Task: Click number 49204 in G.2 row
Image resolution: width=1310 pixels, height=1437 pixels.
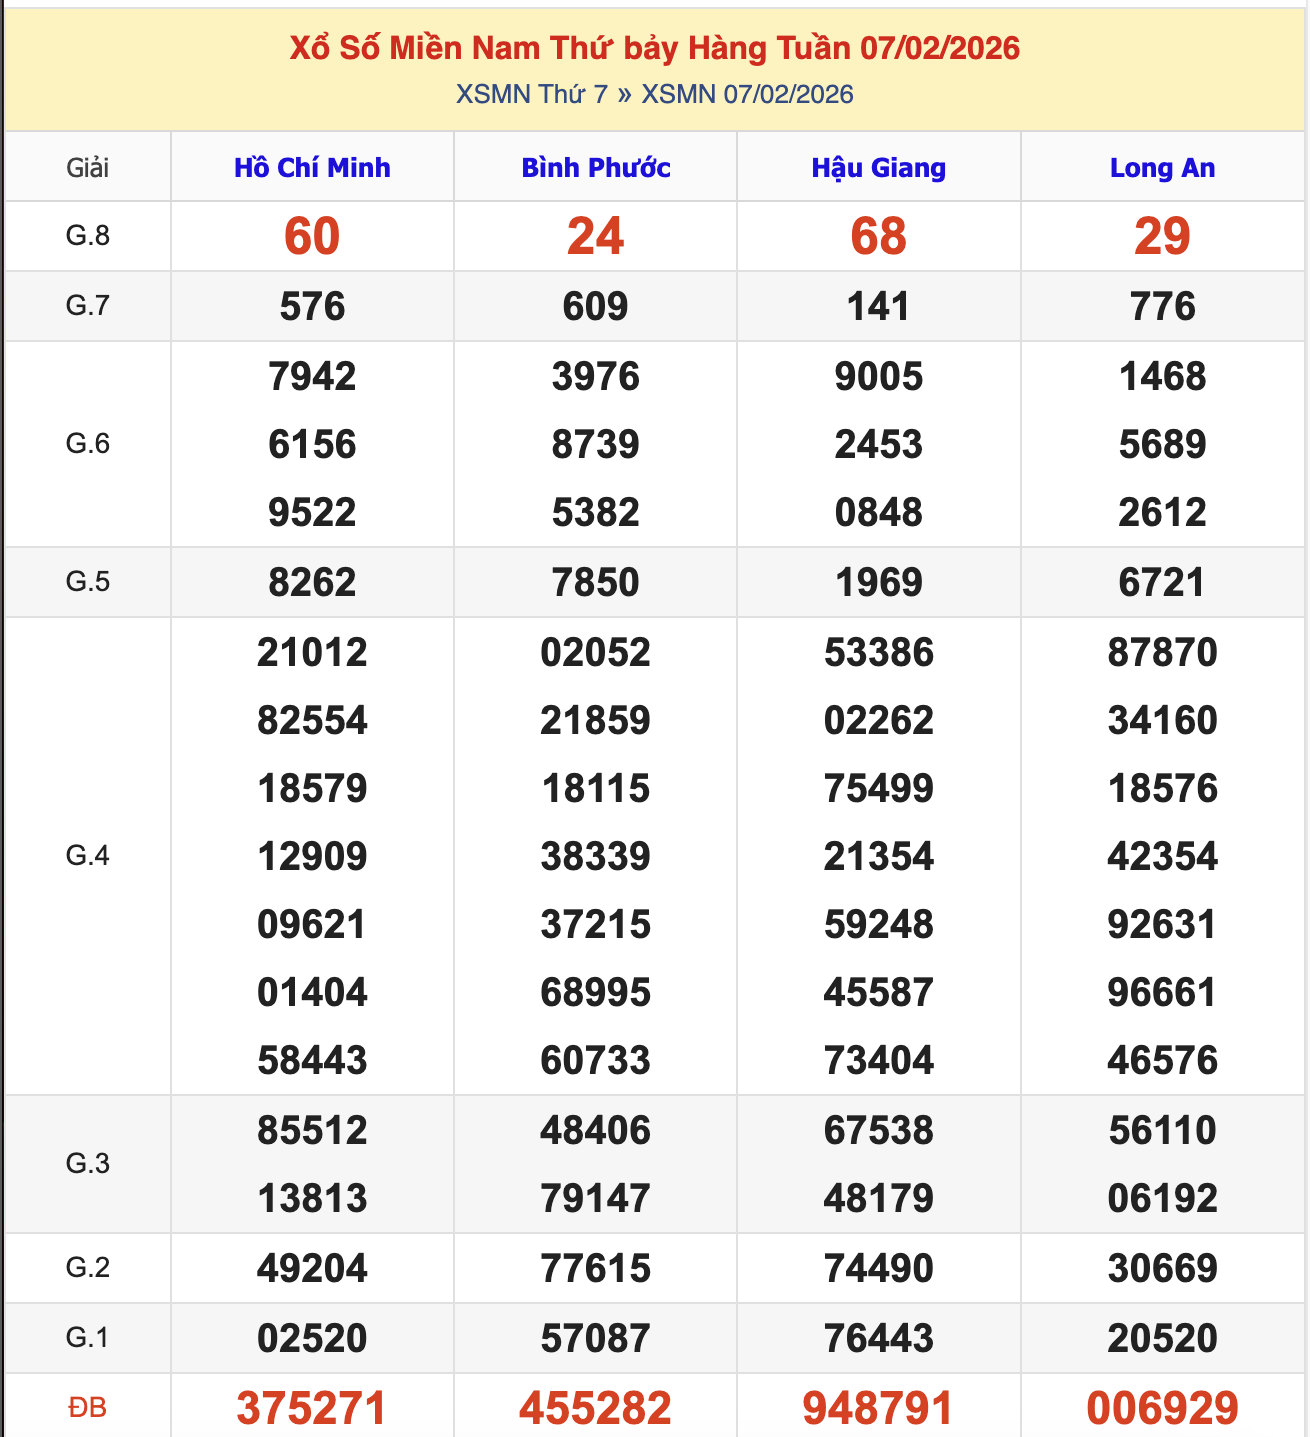Action: point(311,1268)
